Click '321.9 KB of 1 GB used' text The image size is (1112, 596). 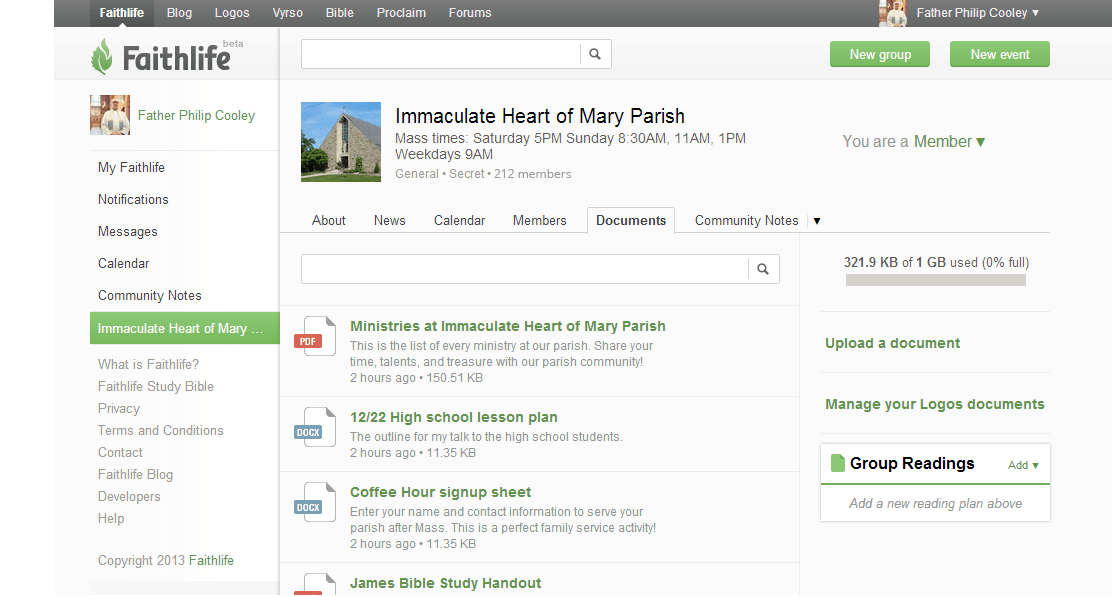coord(936,263)
